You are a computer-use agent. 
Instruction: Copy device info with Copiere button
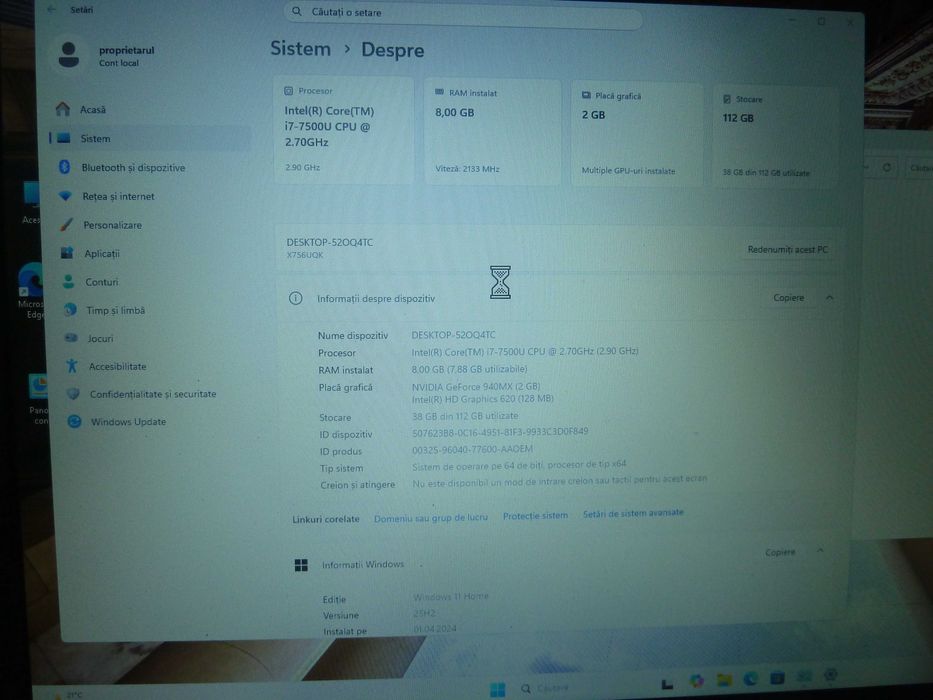coord(788,297)
